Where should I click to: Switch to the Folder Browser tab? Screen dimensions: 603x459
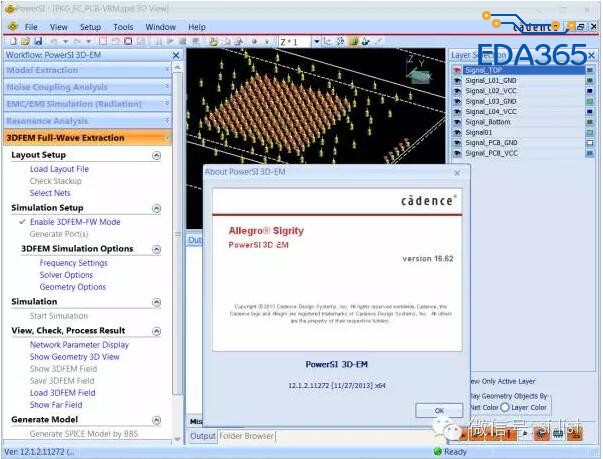click(x=246, y=436)
